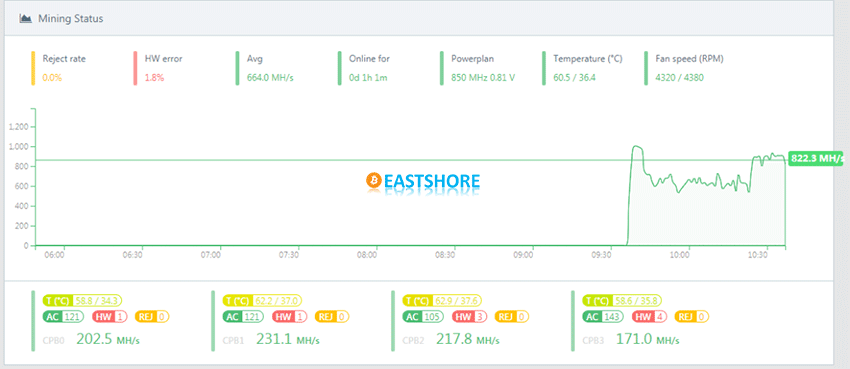Click the Reject rate label
Viewport: 850px width, 369px height.
point(64,59)
